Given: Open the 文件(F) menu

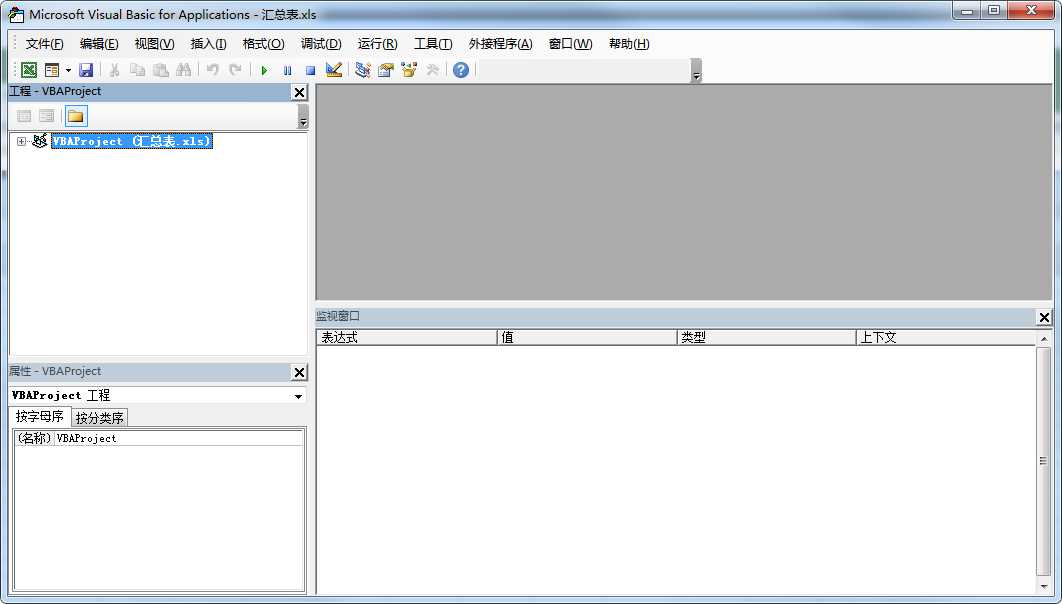Looking at the screenshot, I should [45, 44].
